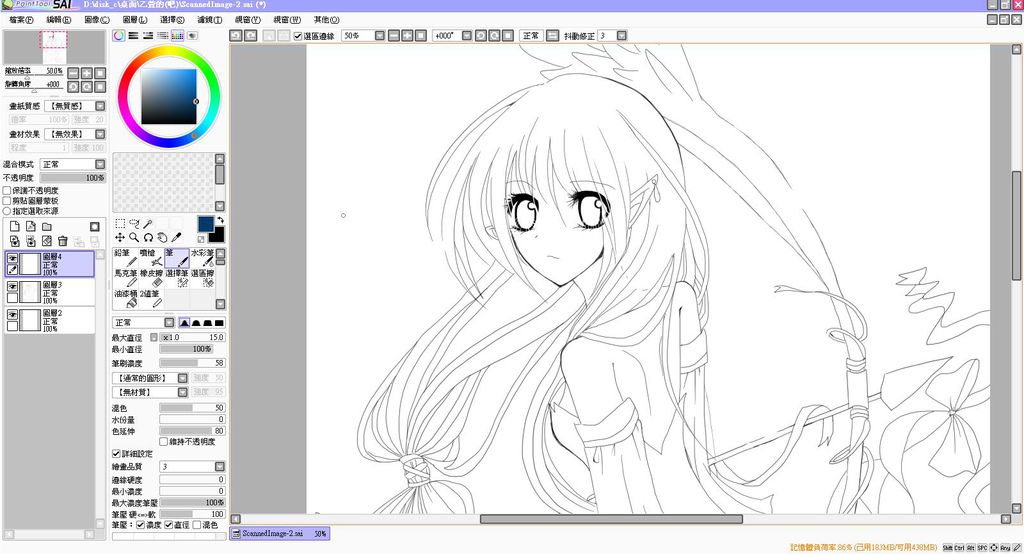
Task: Delete the selected layer with trash icon
Action: pos(63,241)
